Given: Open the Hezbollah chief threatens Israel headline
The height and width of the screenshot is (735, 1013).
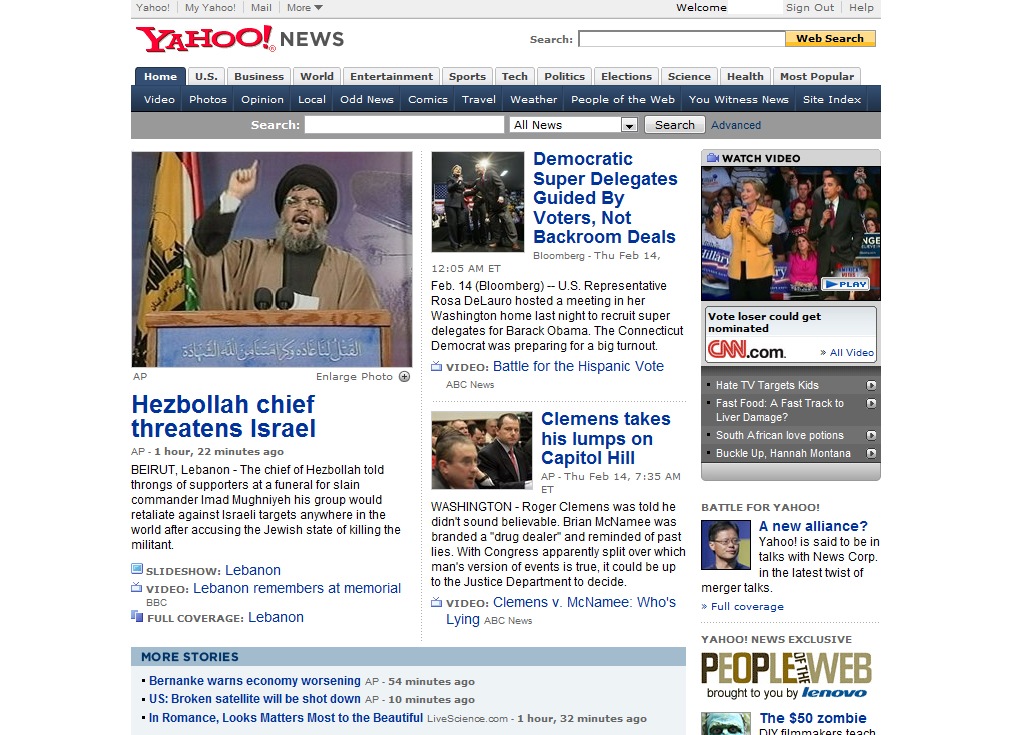Looking at the screenshot, I should point(223,417).
